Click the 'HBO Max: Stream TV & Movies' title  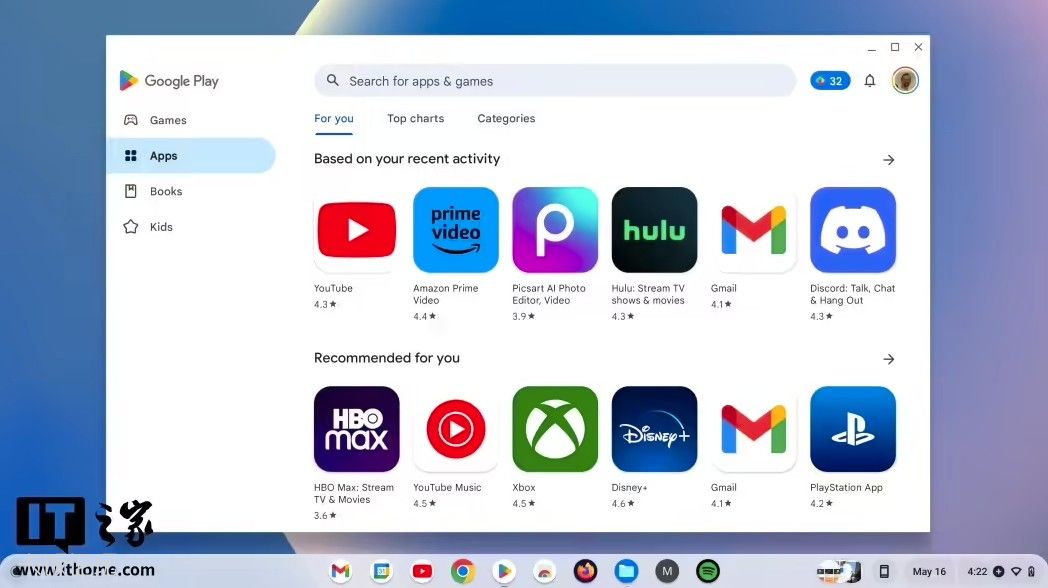pyautogui.click(x=354, y=493)
